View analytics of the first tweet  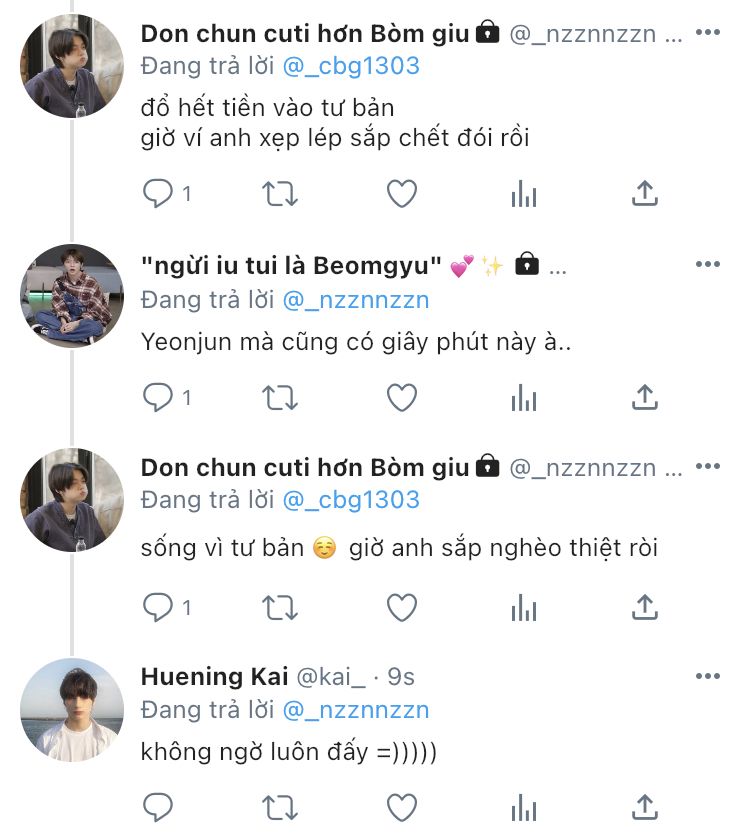coord(524,193)
